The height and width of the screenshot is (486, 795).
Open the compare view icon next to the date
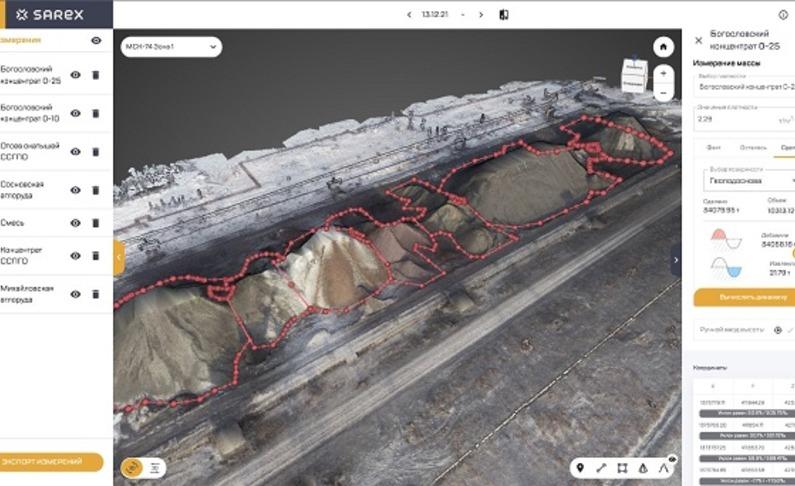504,15
